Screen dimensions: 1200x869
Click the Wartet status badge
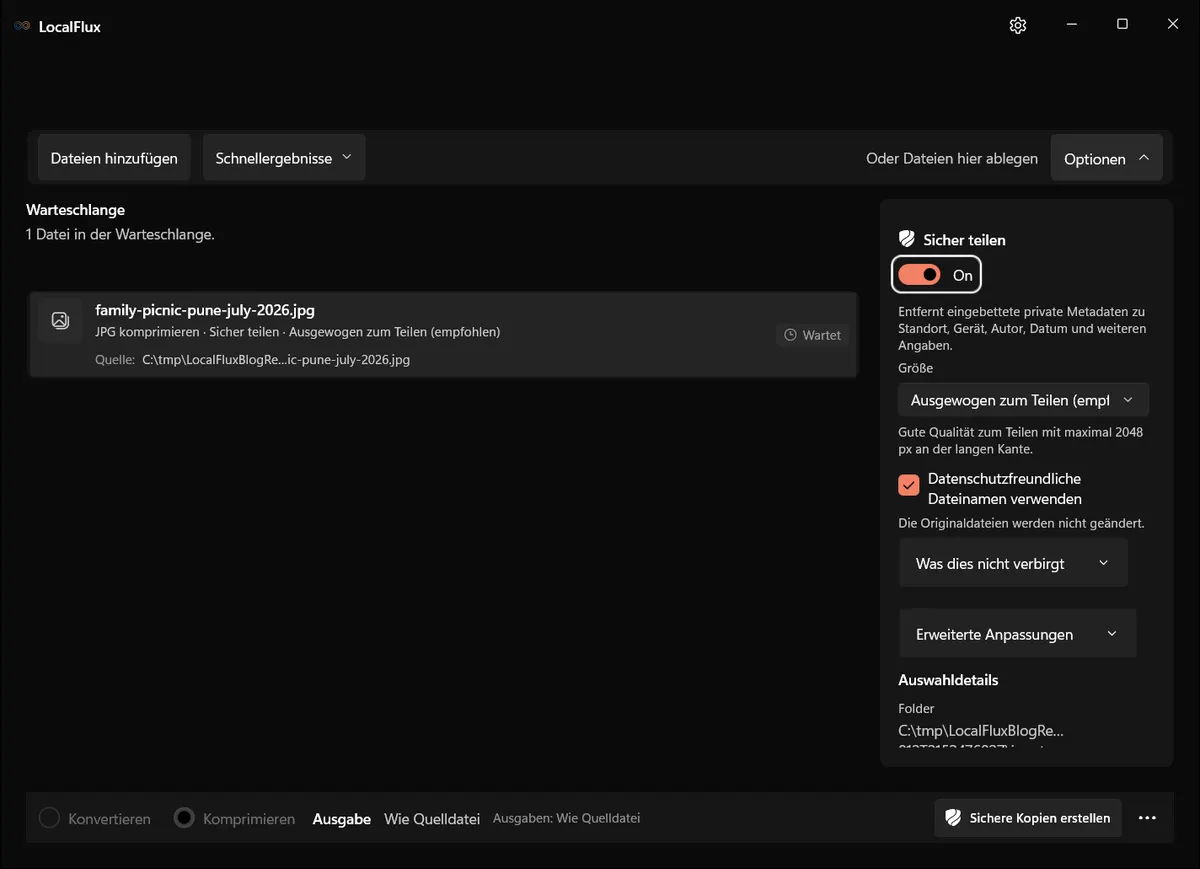click(812, 335)
